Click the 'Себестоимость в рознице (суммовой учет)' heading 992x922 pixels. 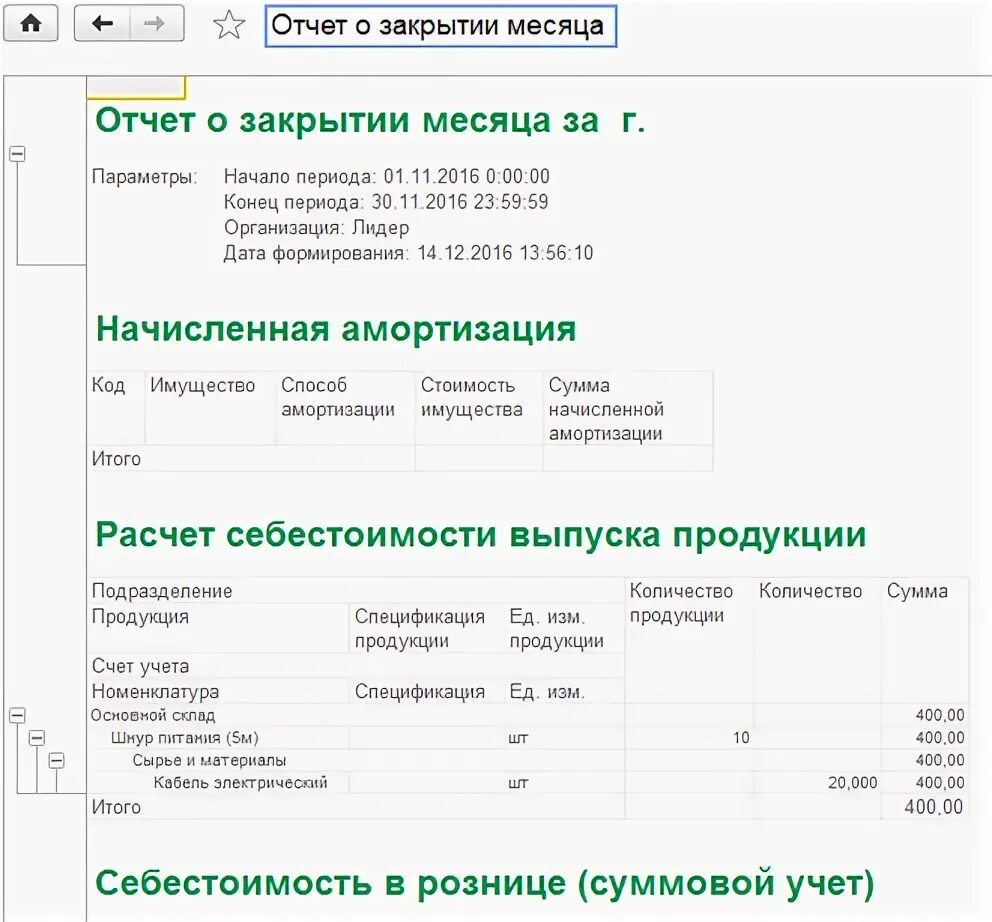[x=485, y=883]
